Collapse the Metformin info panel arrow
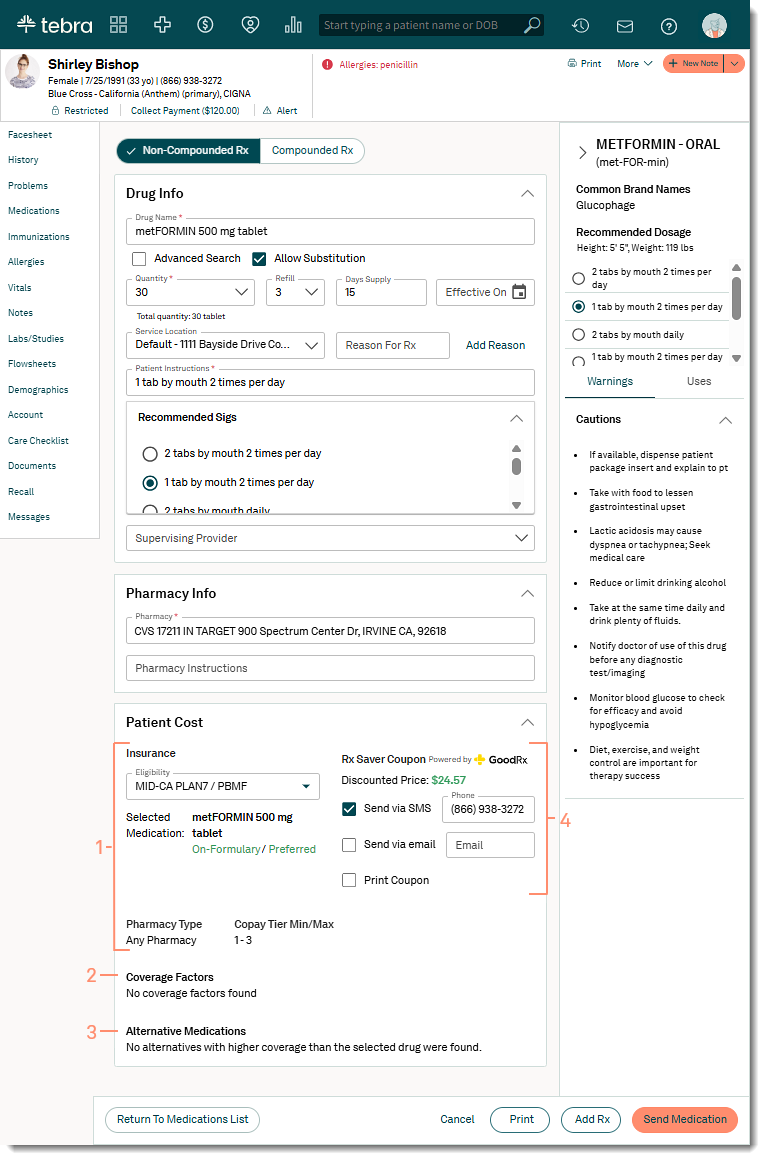This screenshot has height=1160, width=765. (x=582, y=152)
